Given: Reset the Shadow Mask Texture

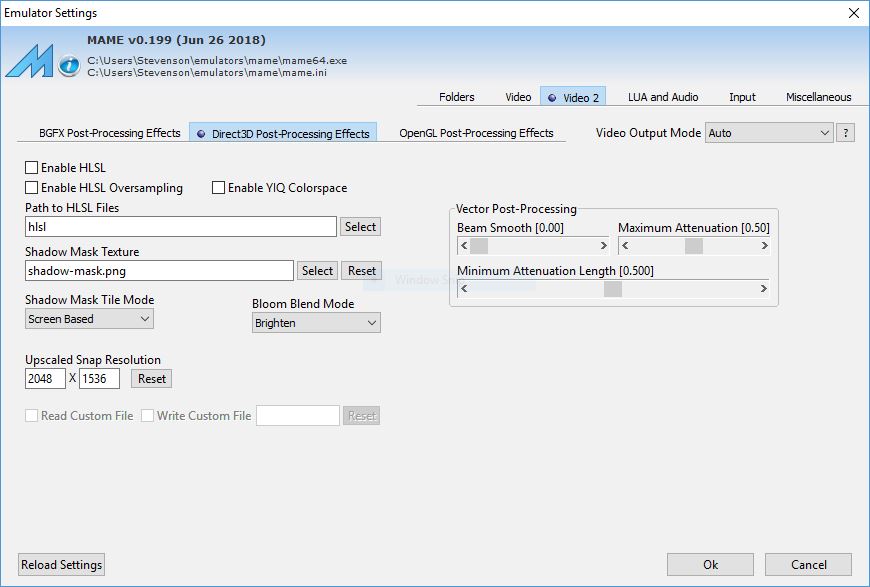Looking at the screenshot, I should point(362,271).
